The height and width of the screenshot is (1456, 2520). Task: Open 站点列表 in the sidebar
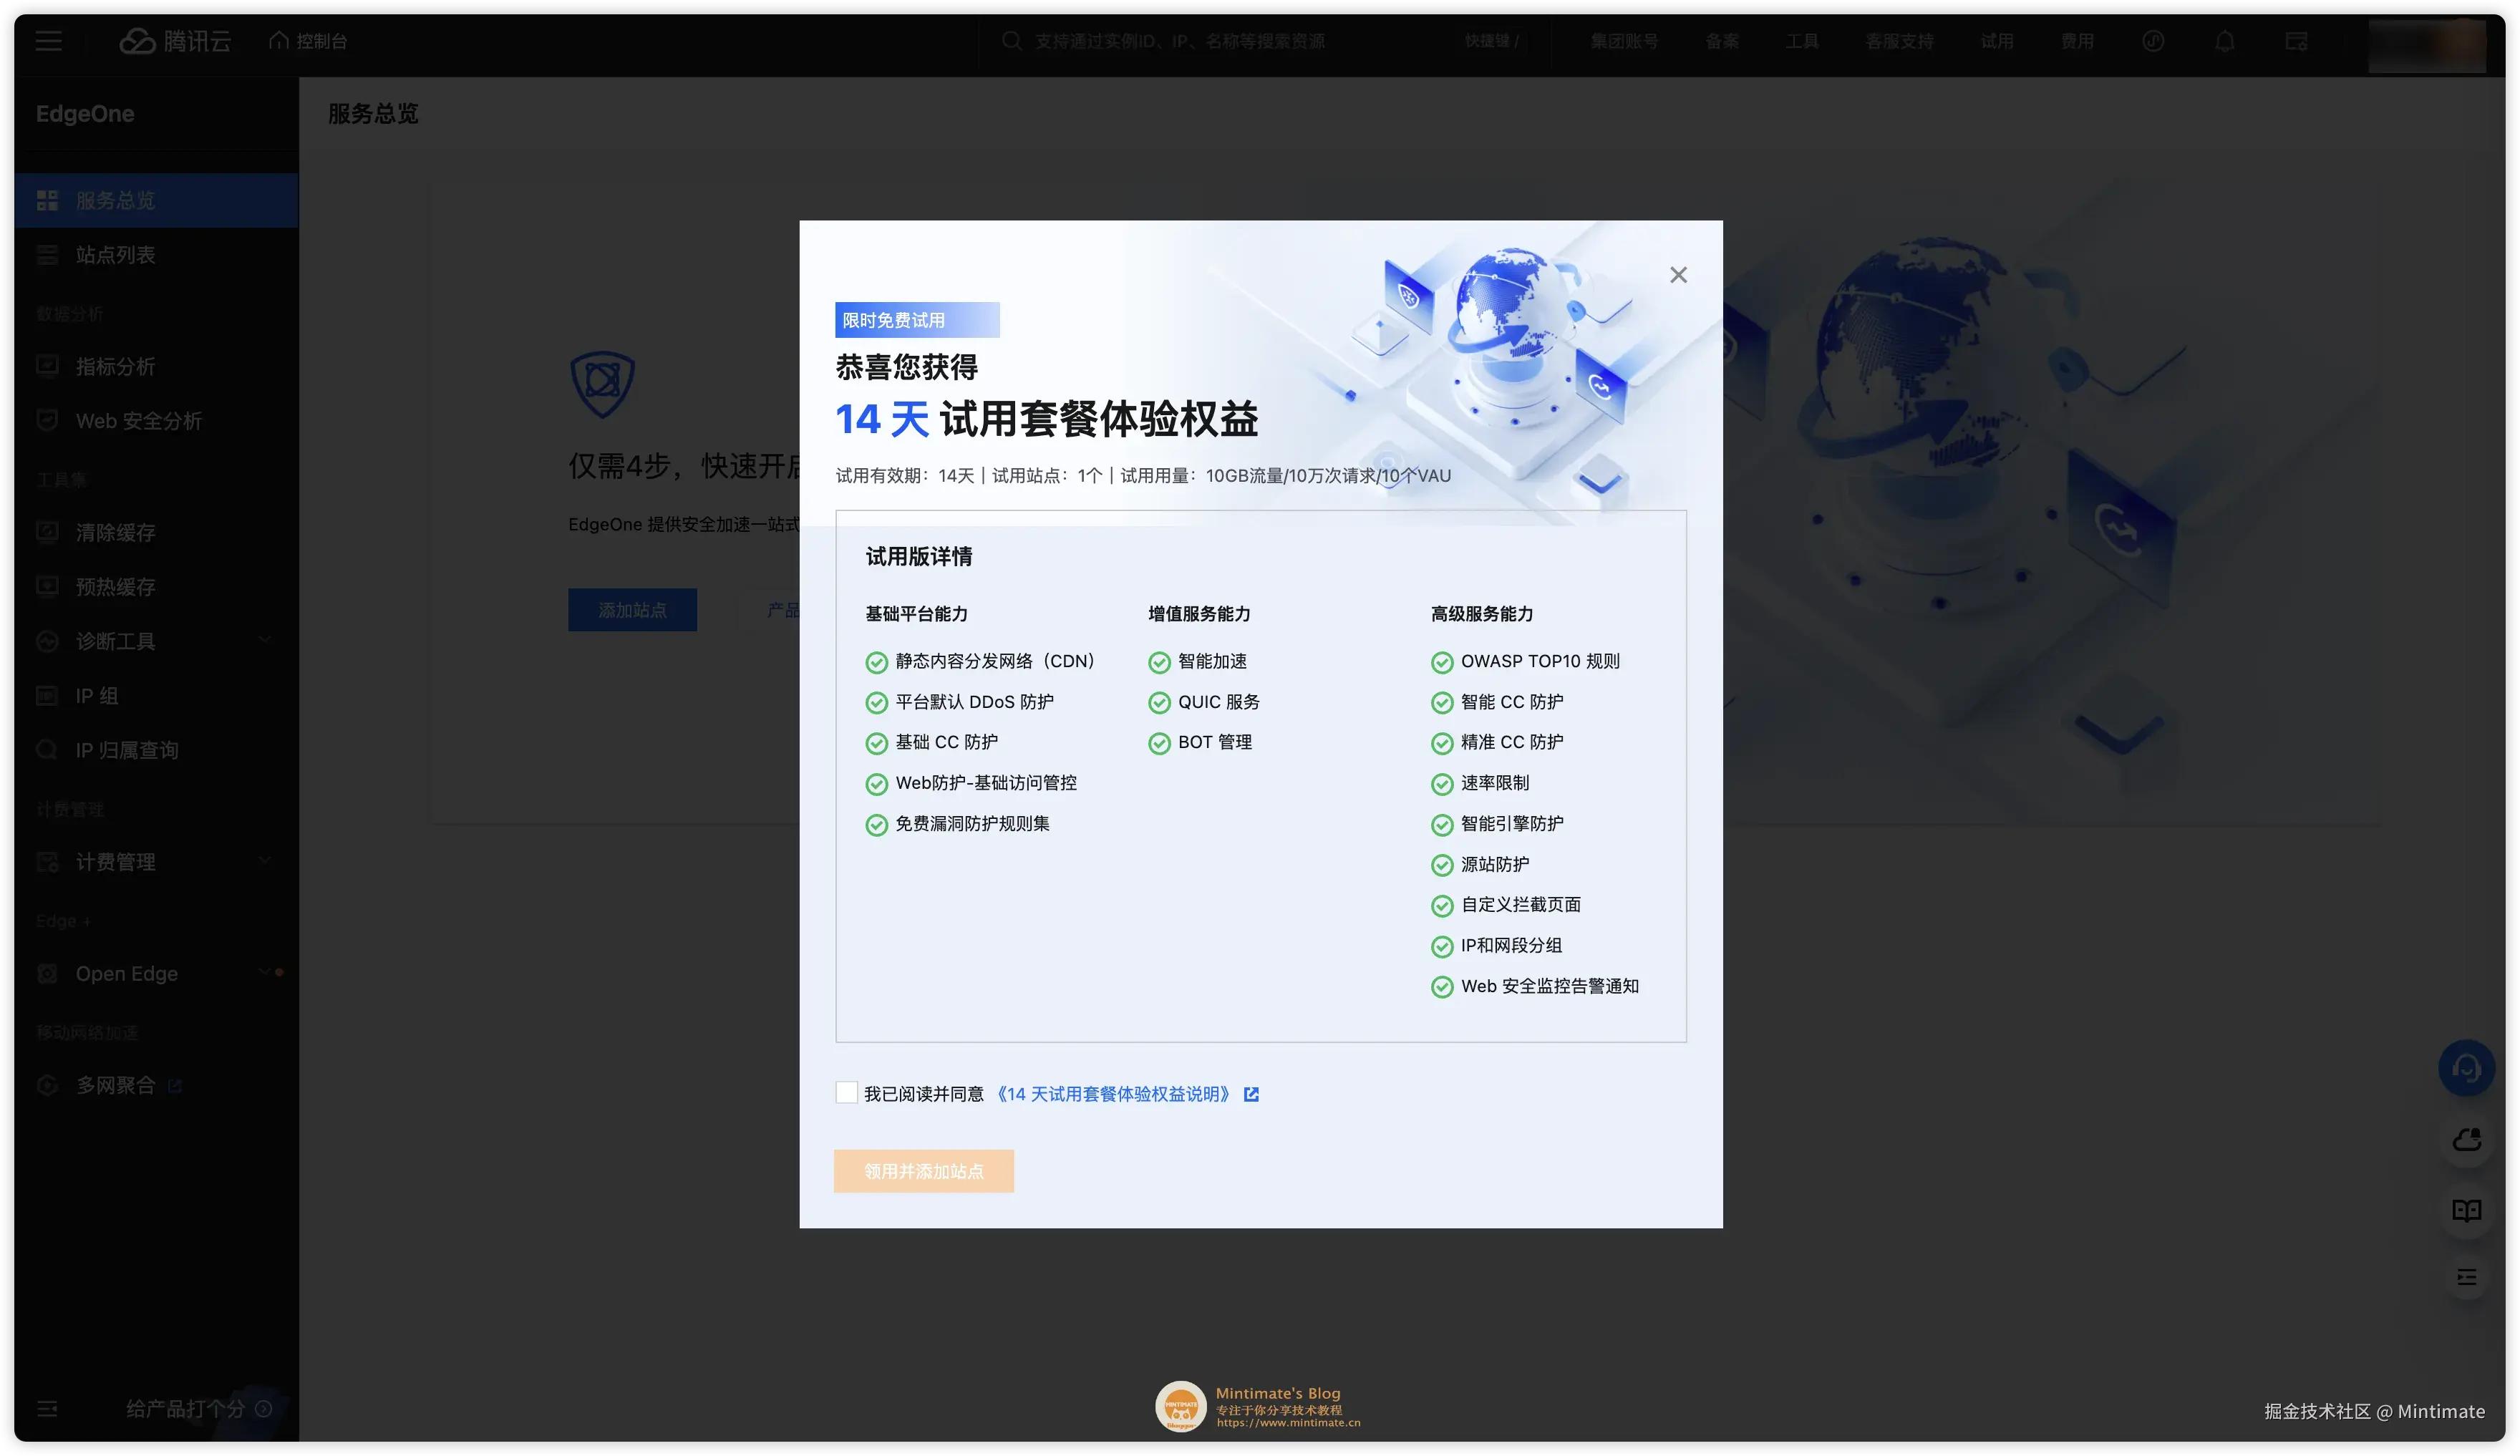156,255
